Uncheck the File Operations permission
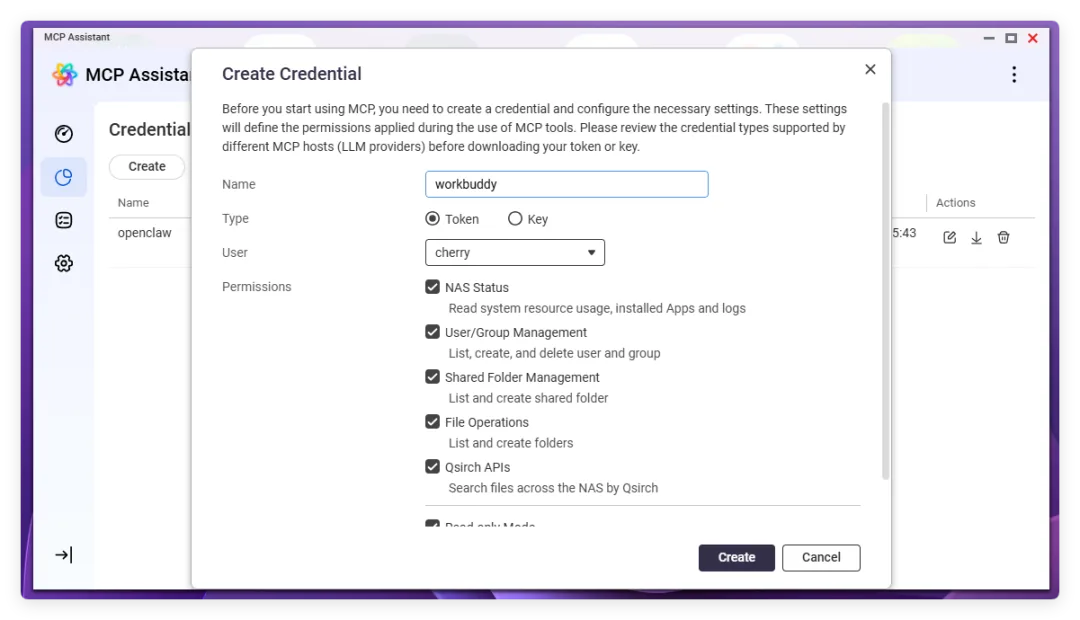Image resolution: width=1080 pixels, height=620 pixels. (x=433, y=422)
